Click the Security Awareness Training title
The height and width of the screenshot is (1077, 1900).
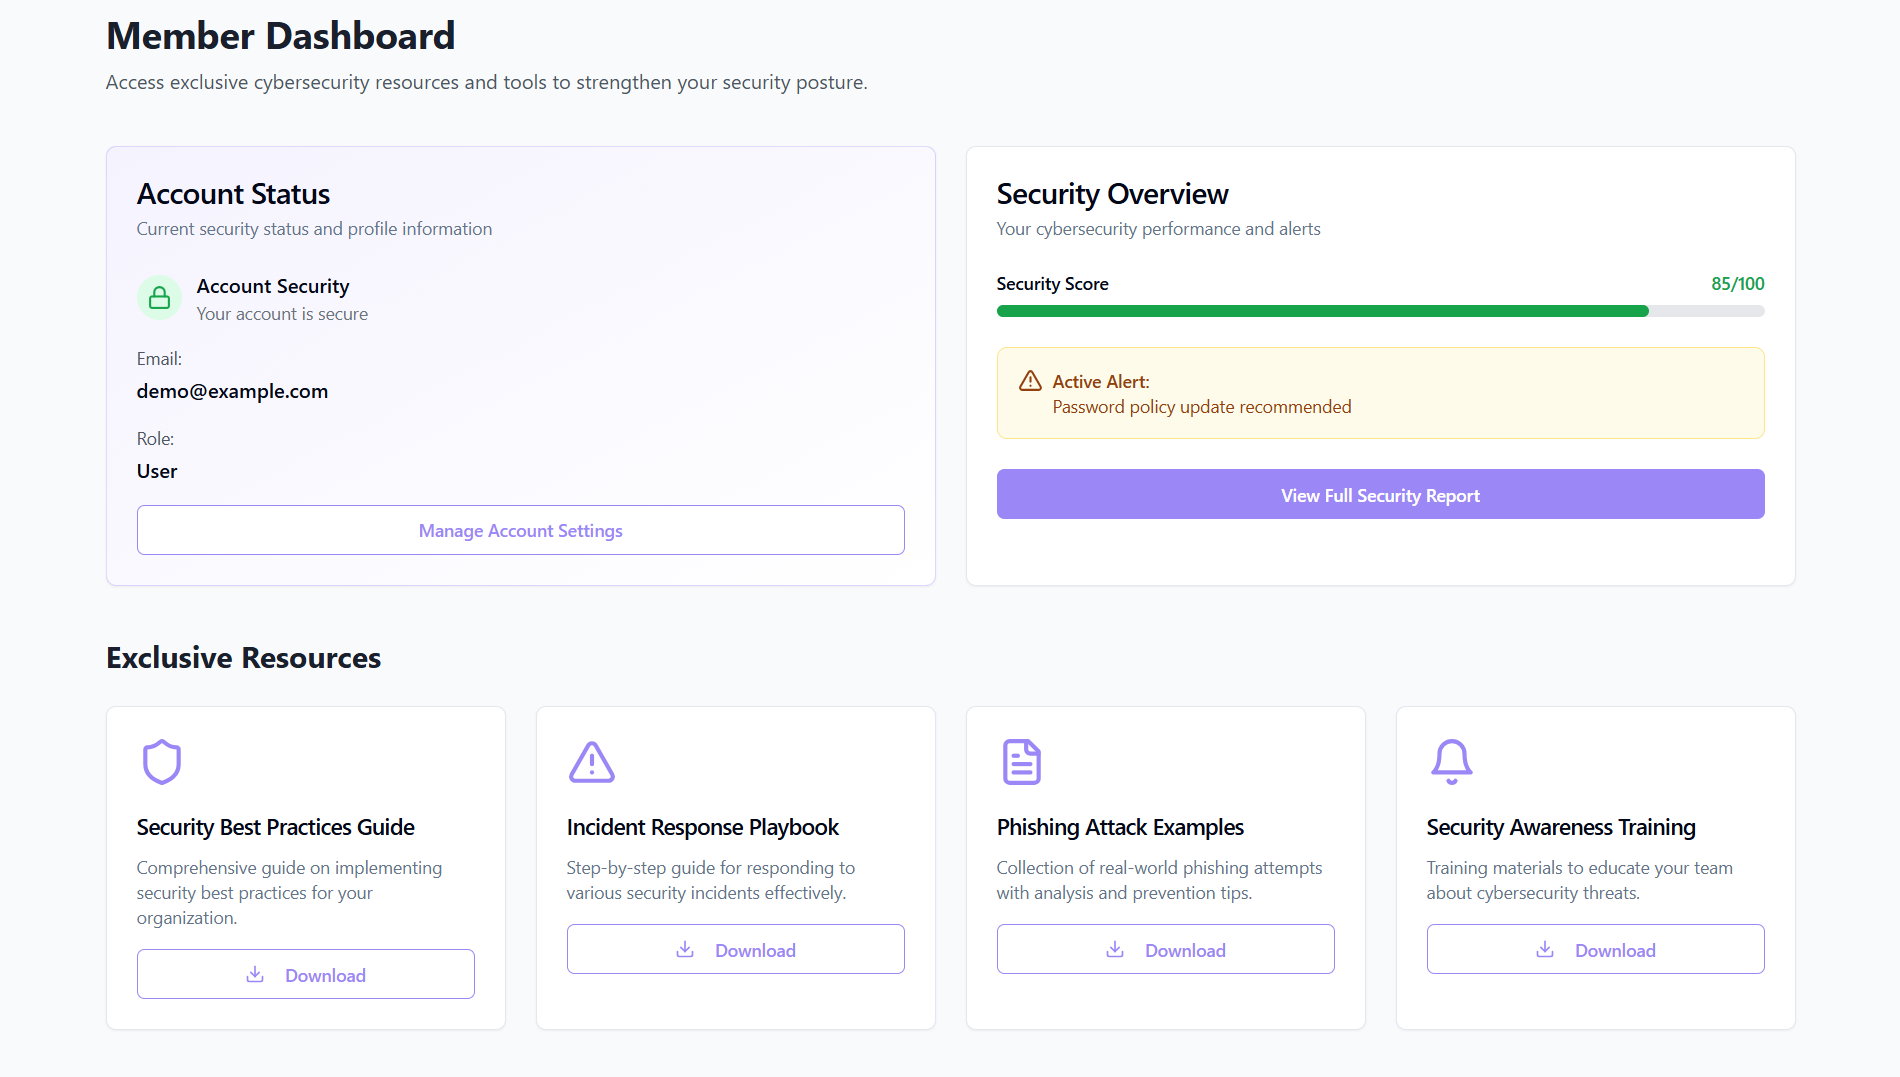[x=1561, y=827]
